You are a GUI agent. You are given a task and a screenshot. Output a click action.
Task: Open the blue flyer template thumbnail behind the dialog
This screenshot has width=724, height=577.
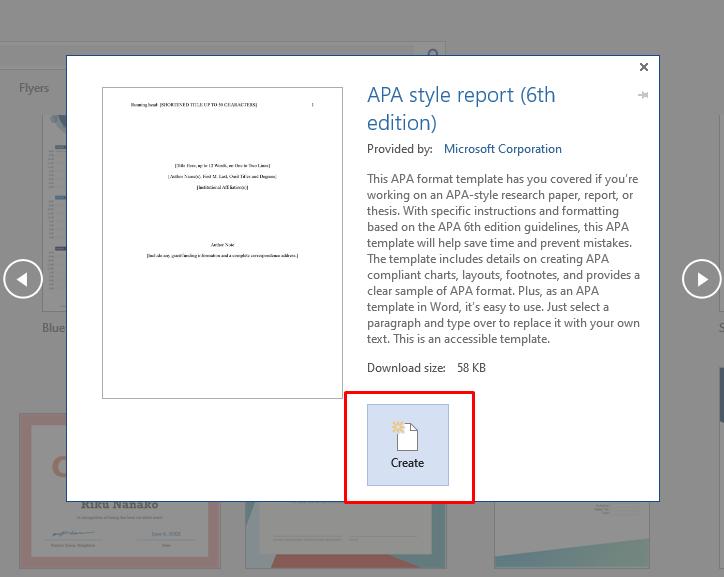[54, 212]
